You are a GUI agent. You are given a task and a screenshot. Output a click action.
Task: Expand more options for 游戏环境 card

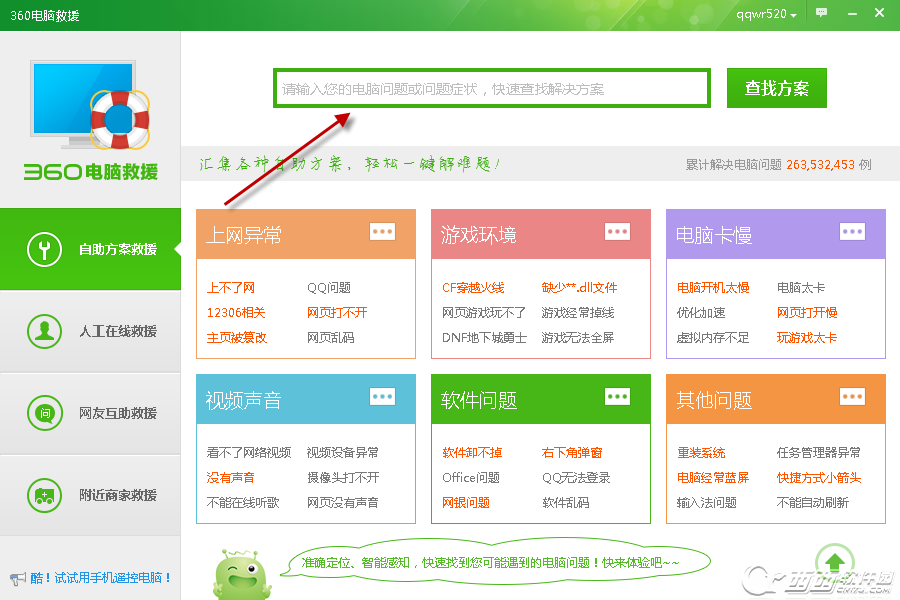pos(618,232)
